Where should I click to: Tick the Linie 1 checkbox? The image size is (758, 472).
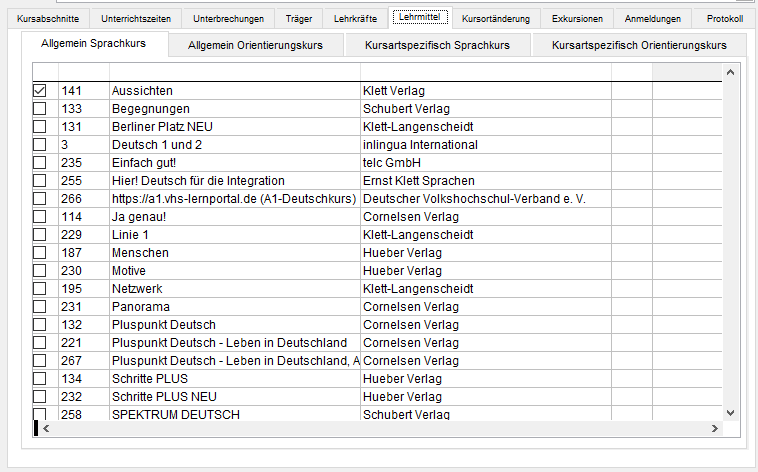click(x=40, y=235)
